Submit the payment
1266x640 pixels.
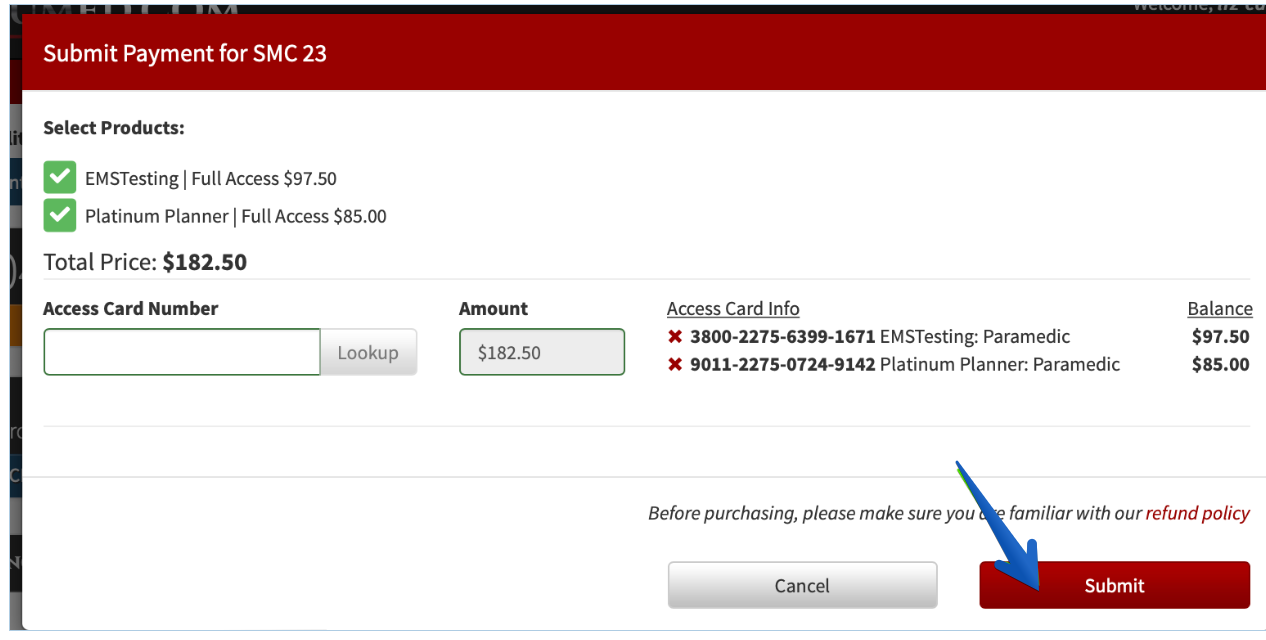[1114, 585]
